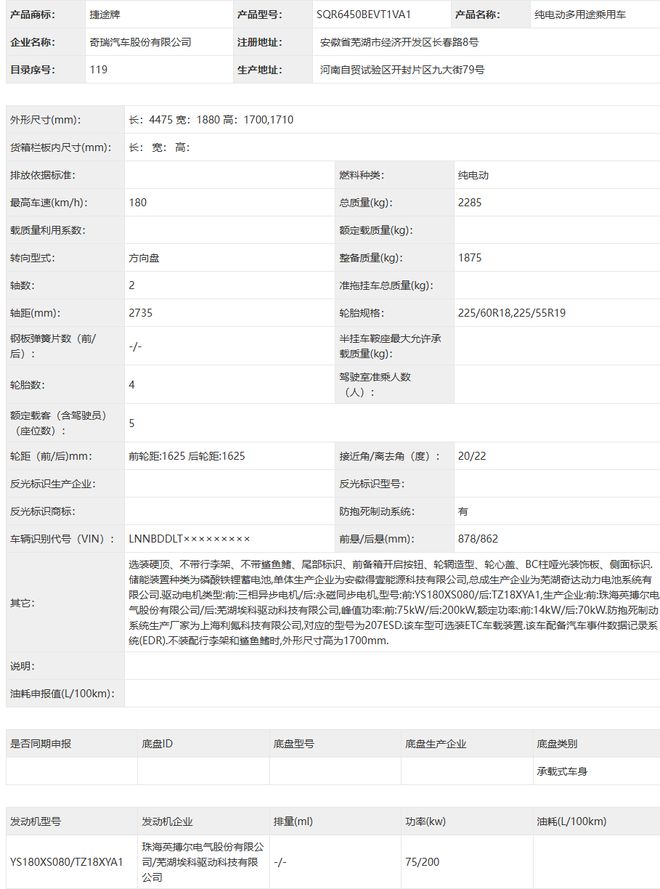660x889 pixels.
Task: Click label 额定载客（含驾驶员）
Action: click(58, 423)
